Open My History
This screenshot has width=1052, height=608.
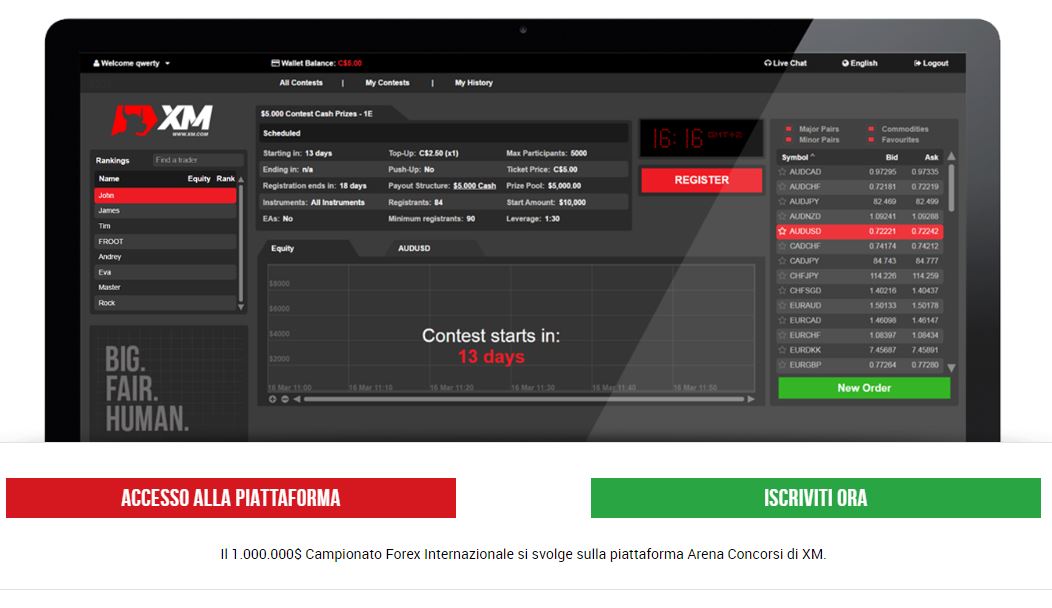[x=474, y=83]
